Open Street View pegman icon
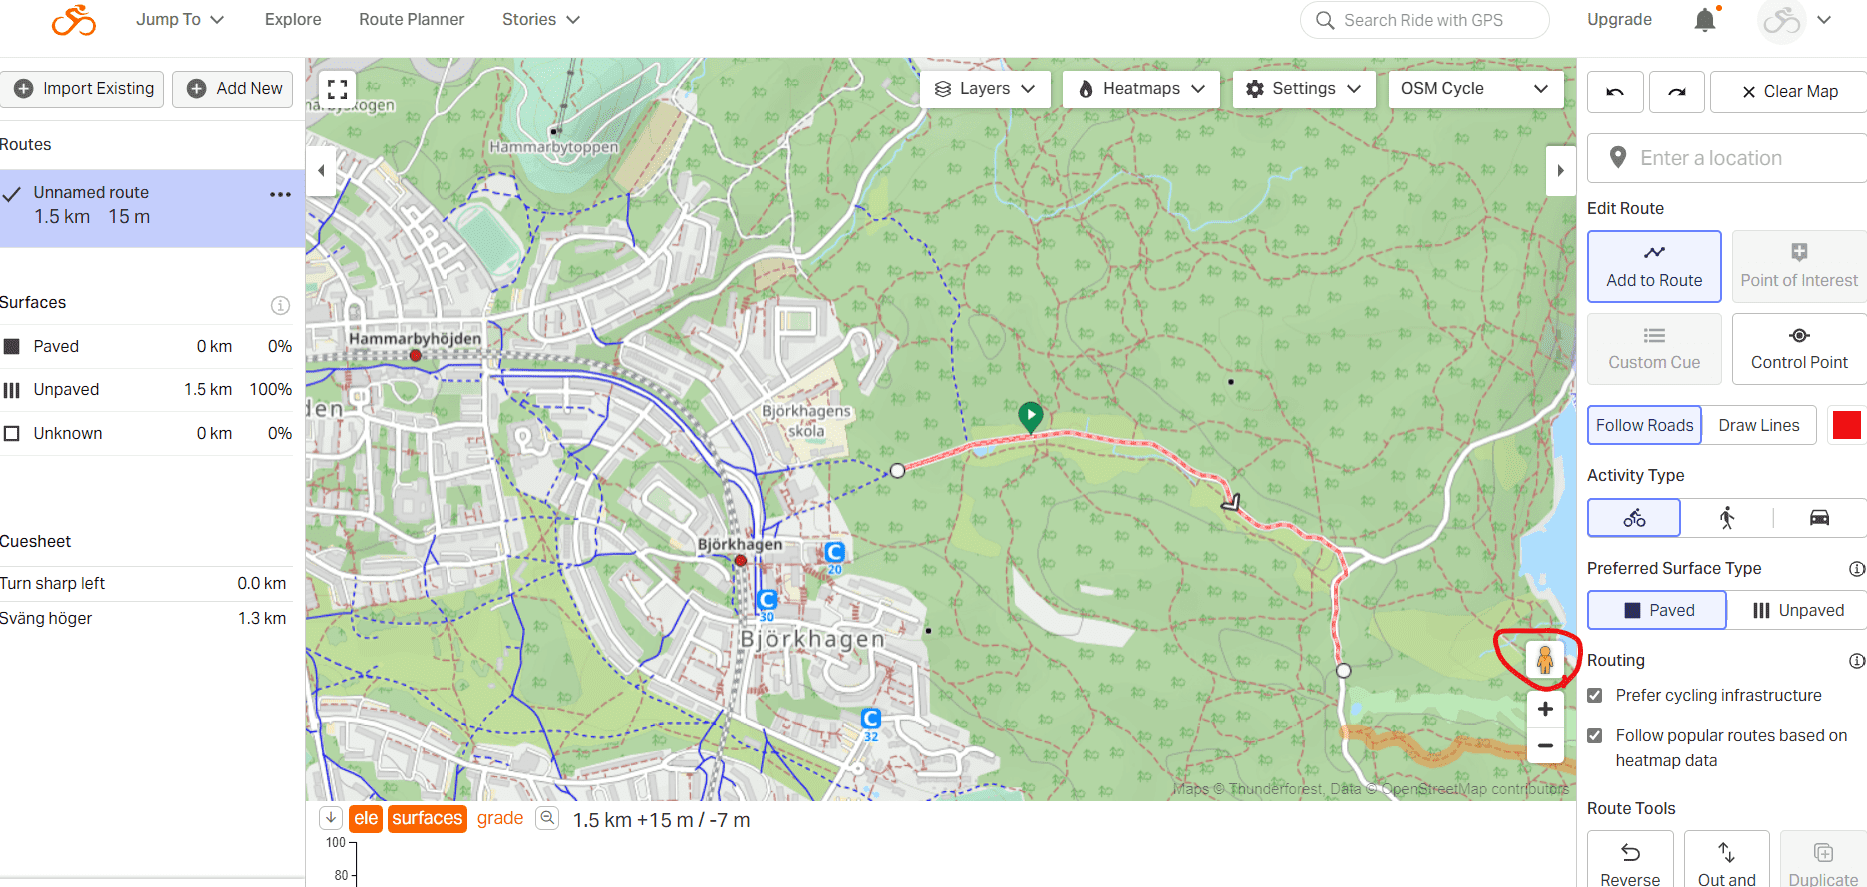 point(1544,660)
